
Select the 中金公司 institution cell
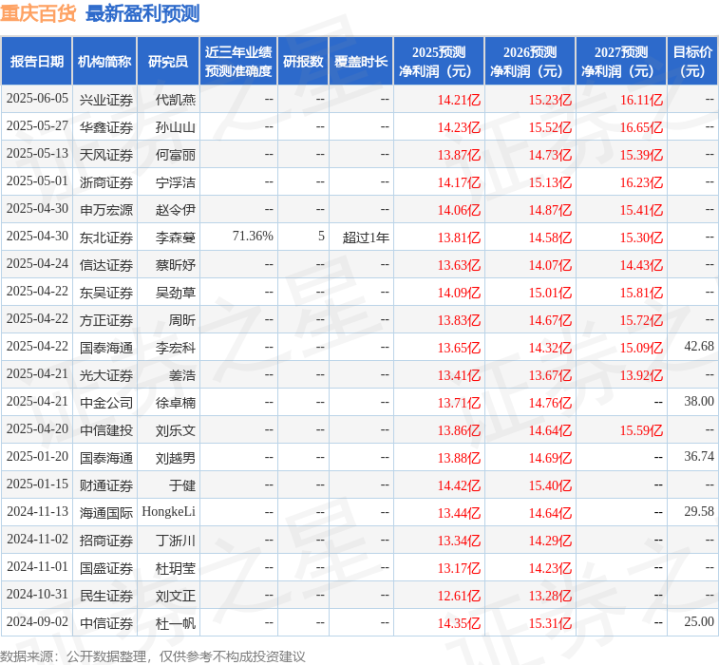point(106,403)
